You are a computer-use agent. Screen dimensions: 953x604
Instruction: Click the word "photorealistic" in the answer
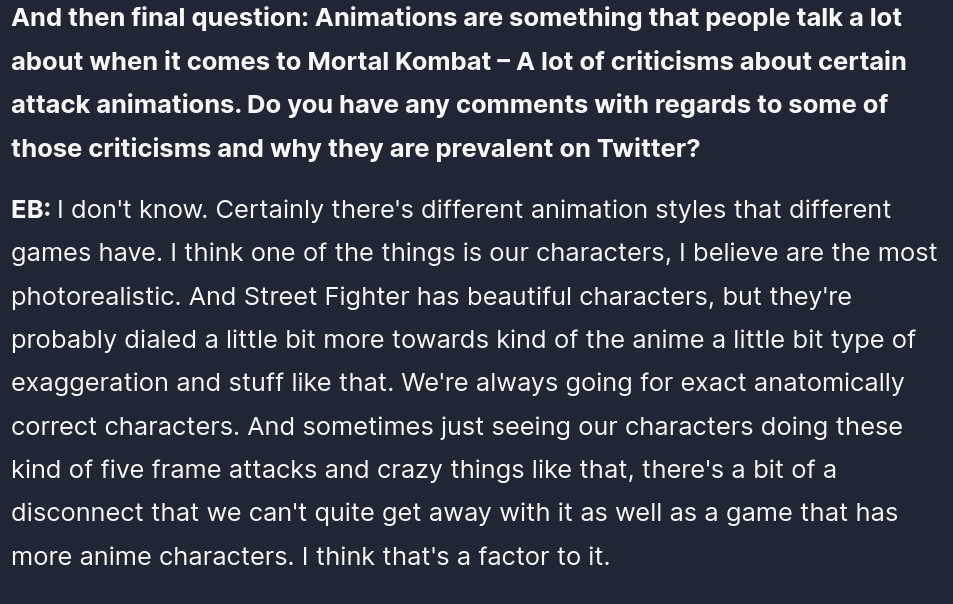[95, 297]
